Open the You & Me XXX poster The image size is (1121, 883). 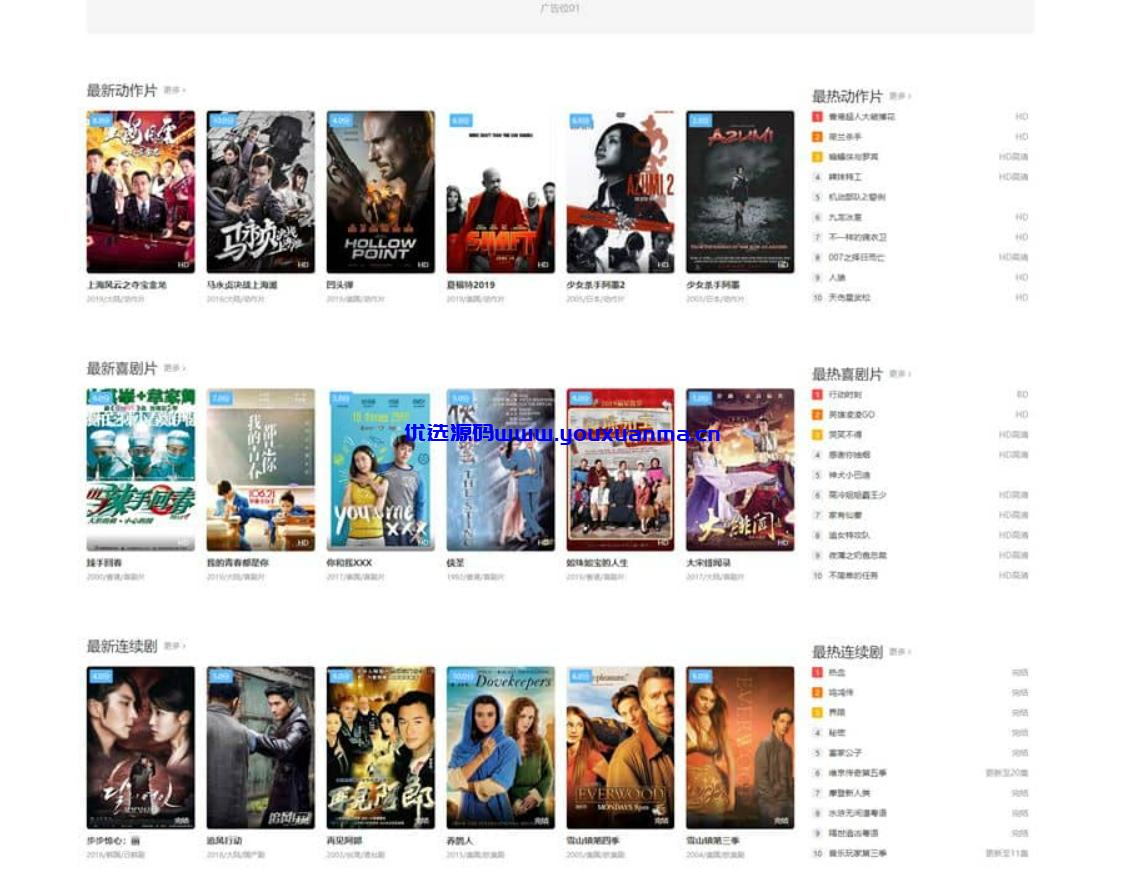pyautogui.click(x=380, y=470)
